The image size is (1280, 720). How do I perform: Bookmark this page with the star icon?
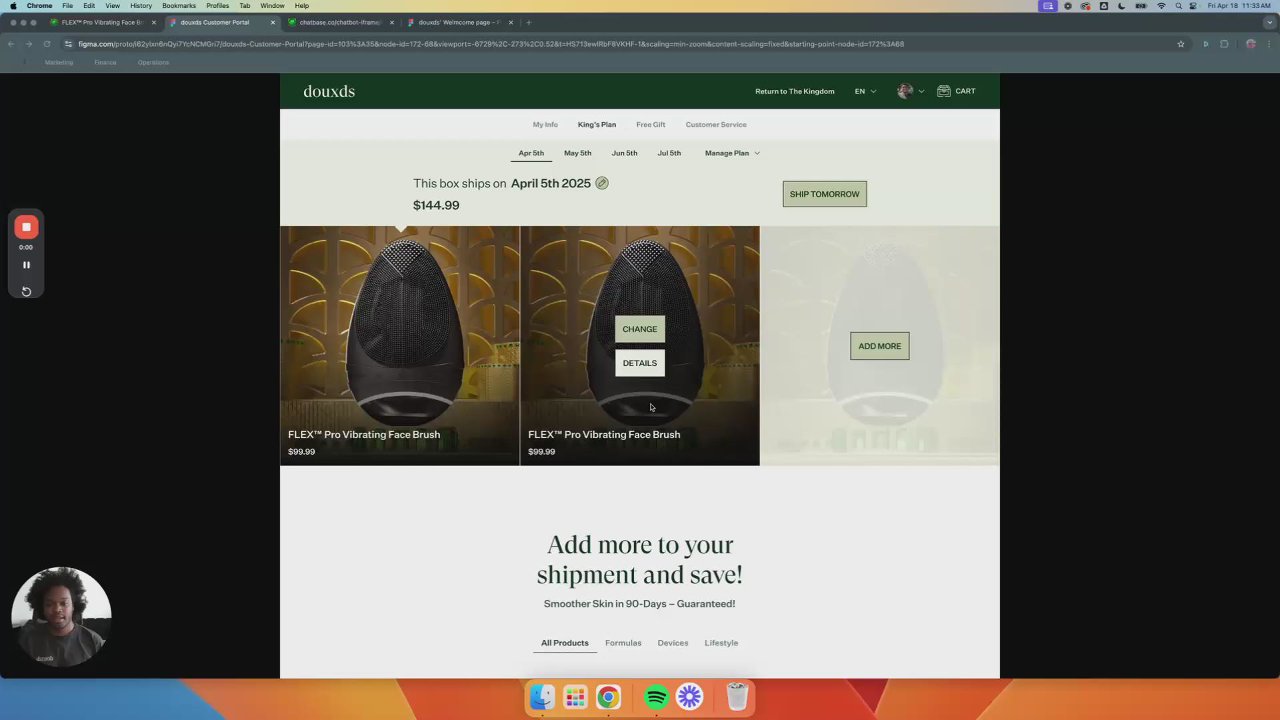pyautogui.click(x=1181, y=44)
